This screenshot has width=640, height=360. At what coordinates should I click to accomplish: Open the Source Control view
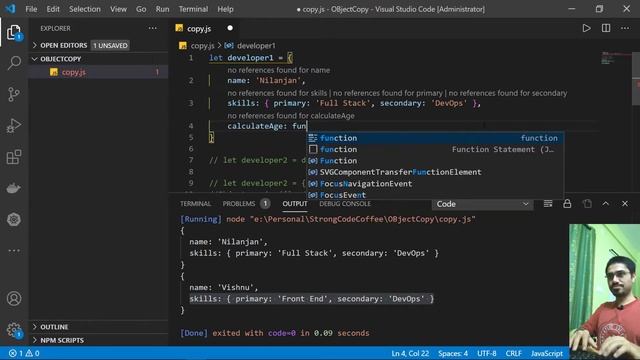pos(14,94)
